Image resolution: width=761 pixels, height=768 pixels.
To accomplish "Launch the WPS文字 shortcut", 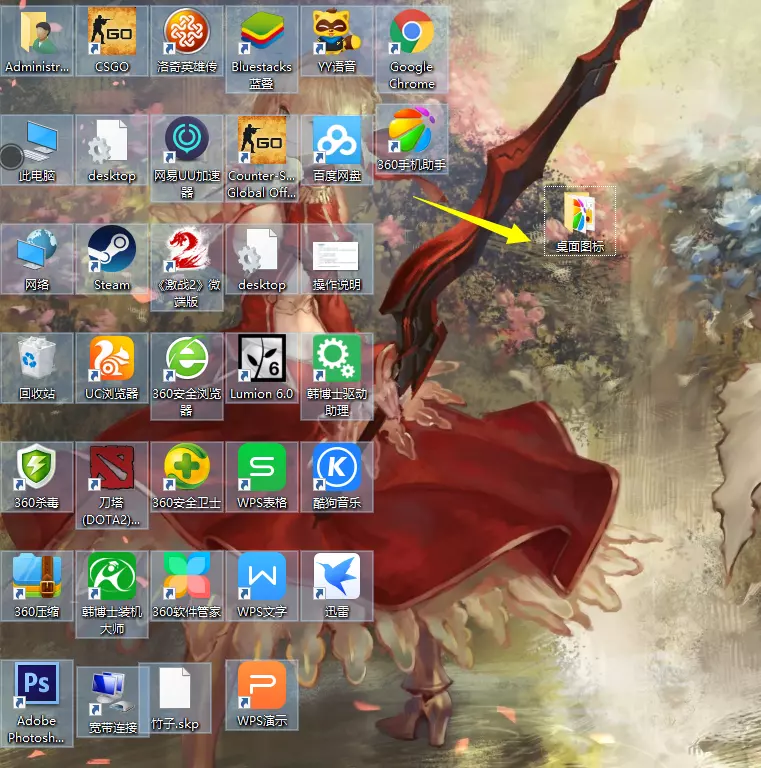I will (x=262, y=586).
